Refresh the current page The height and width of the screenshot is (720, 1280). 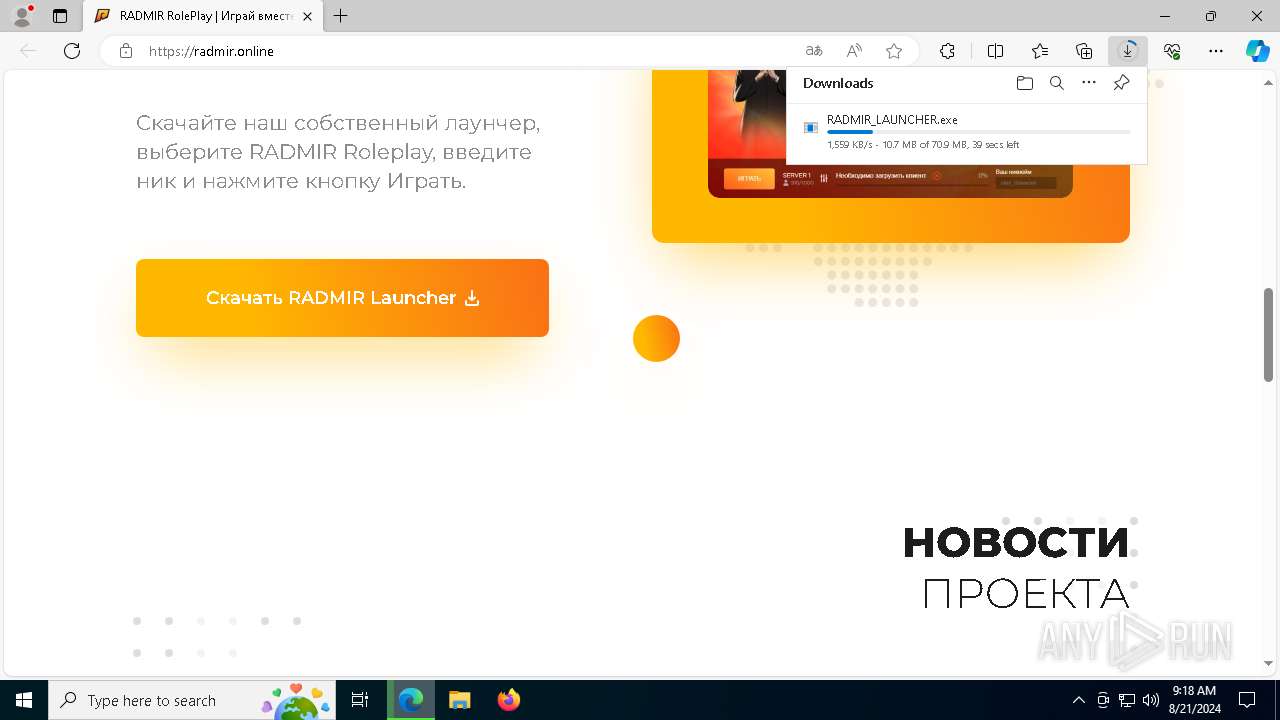[x=72, y=51]
